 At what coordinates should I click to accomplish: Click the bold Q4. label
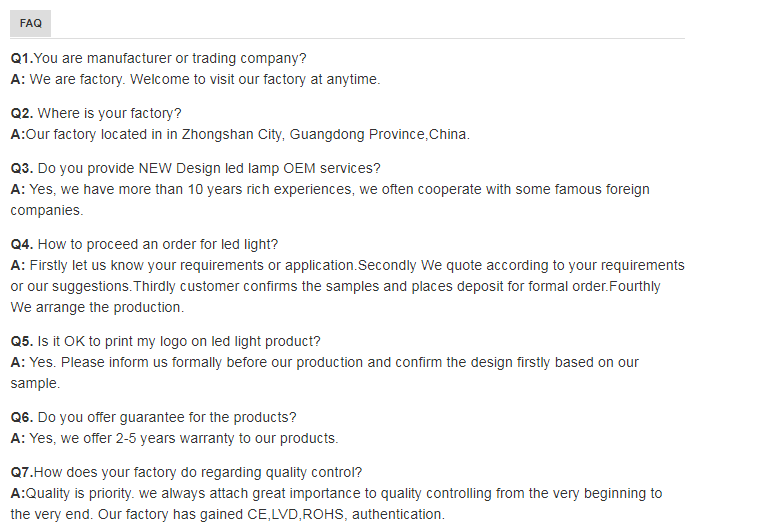point(22,244)
